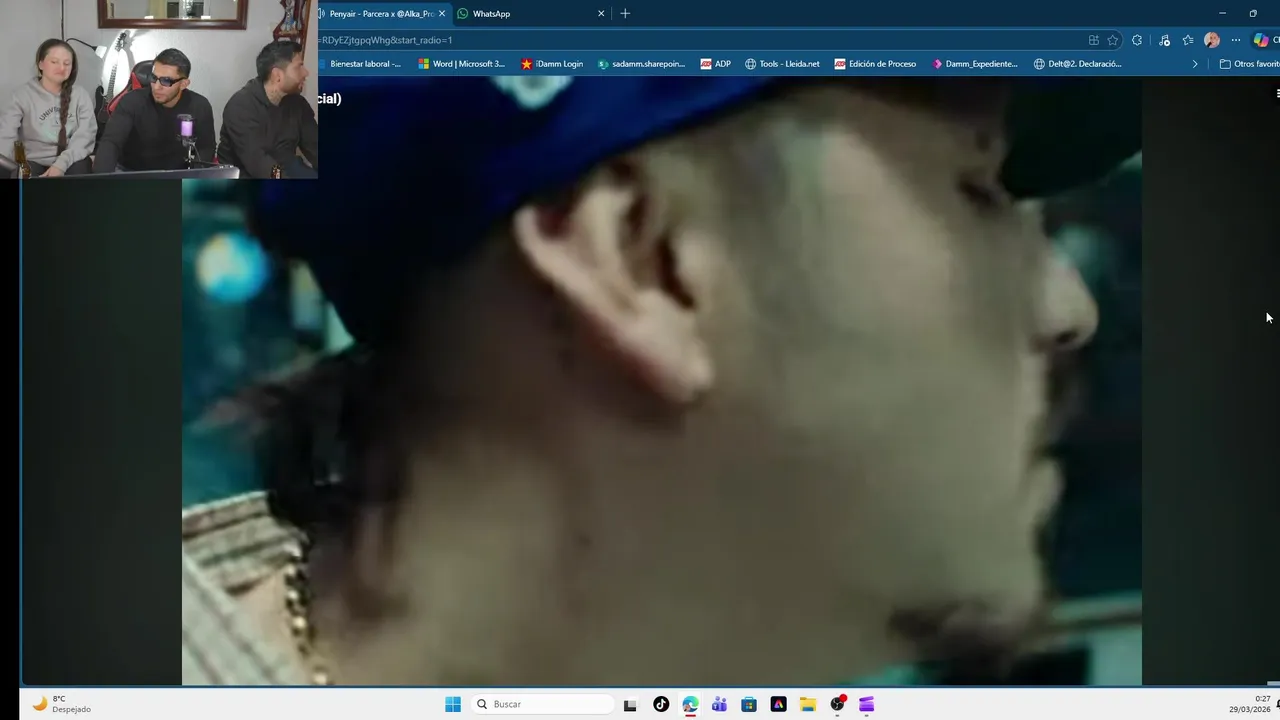The image size is (1280, 720).
Task: Open the purple striped taskbar app icon
Action: pyautogui.click(x=867, y=704)
